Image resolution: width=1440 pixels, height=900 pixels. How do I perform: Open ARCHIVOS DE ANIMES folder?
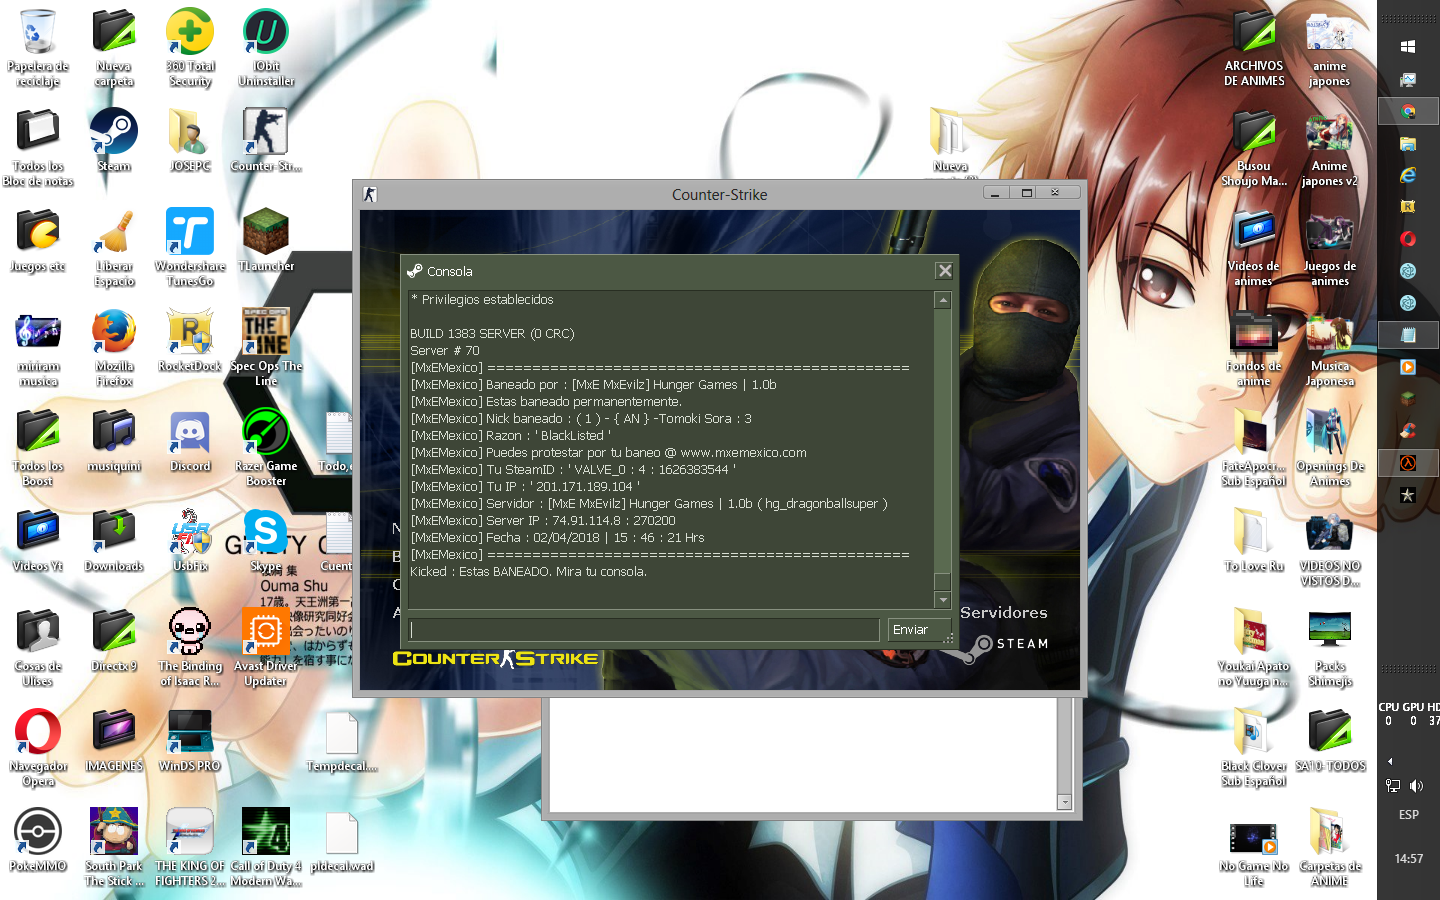[x=1254, y=47]
